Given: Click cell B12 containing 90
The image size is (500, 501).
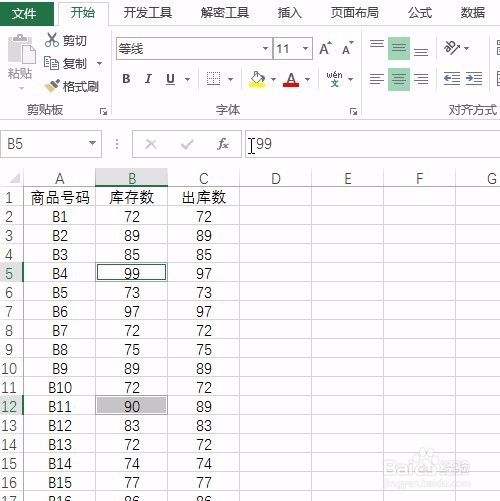Looking at the screenshot, I should pos(132,406).
